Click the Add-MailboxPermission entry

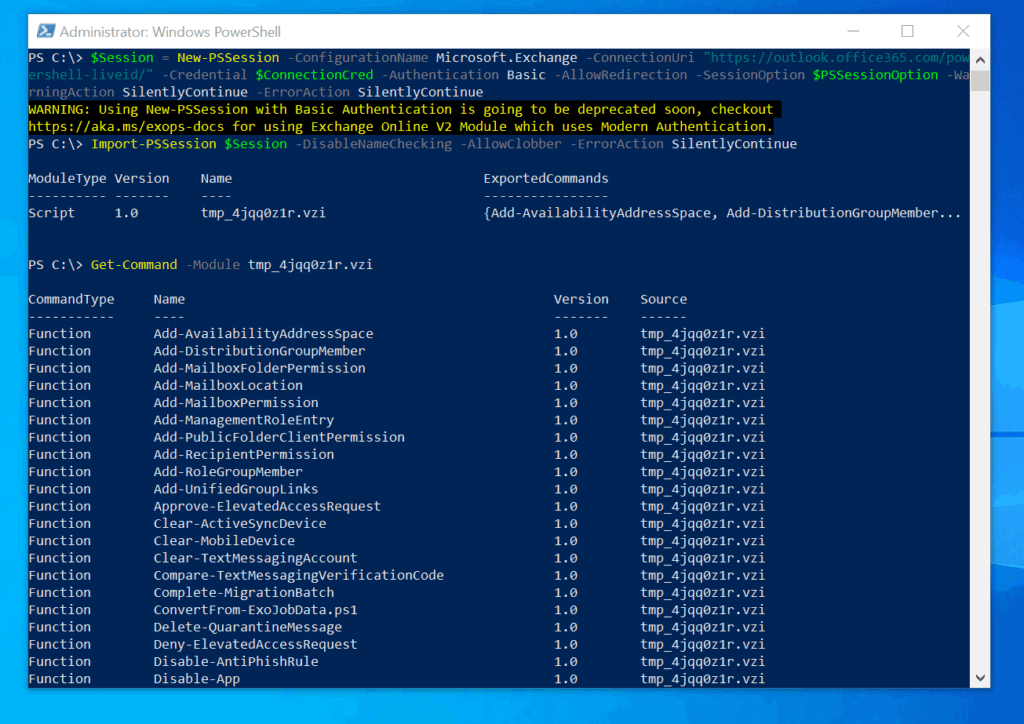tap(236, 403)
